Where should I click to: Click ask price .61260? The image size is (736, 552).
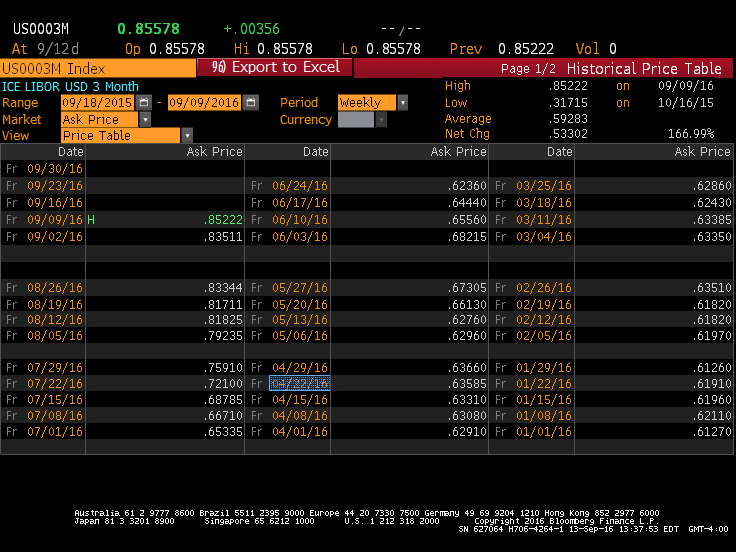click(712, 368)
